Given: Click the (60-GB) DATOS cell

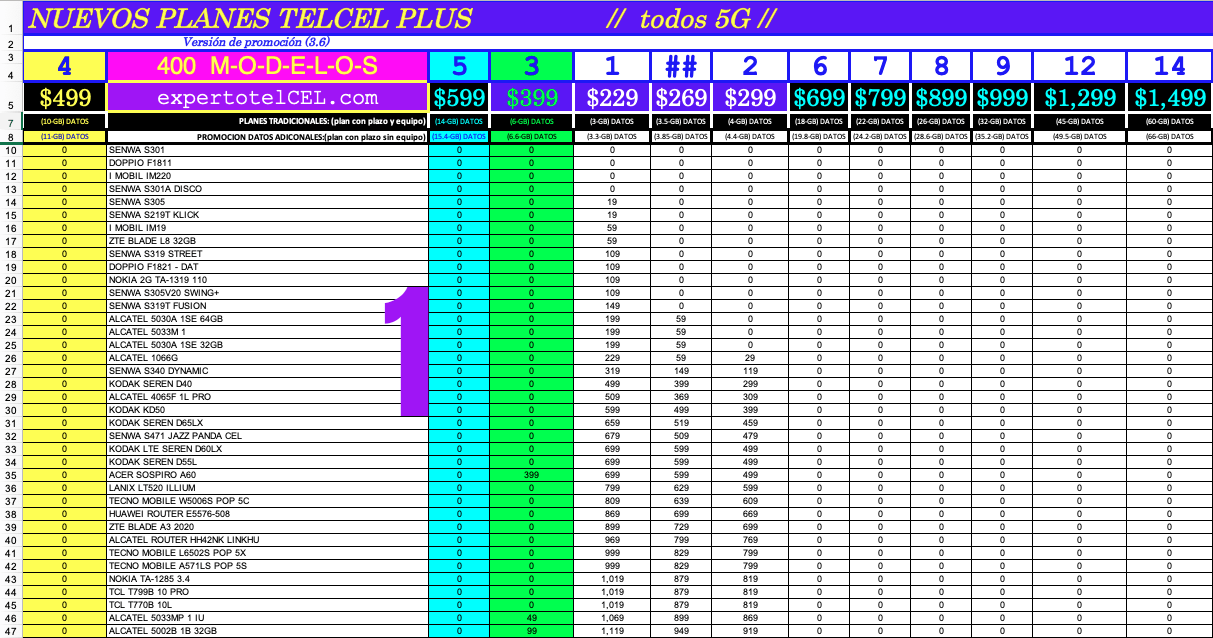Looking at the screenshot, I should pyautogui.click(x=1170, y=121).
